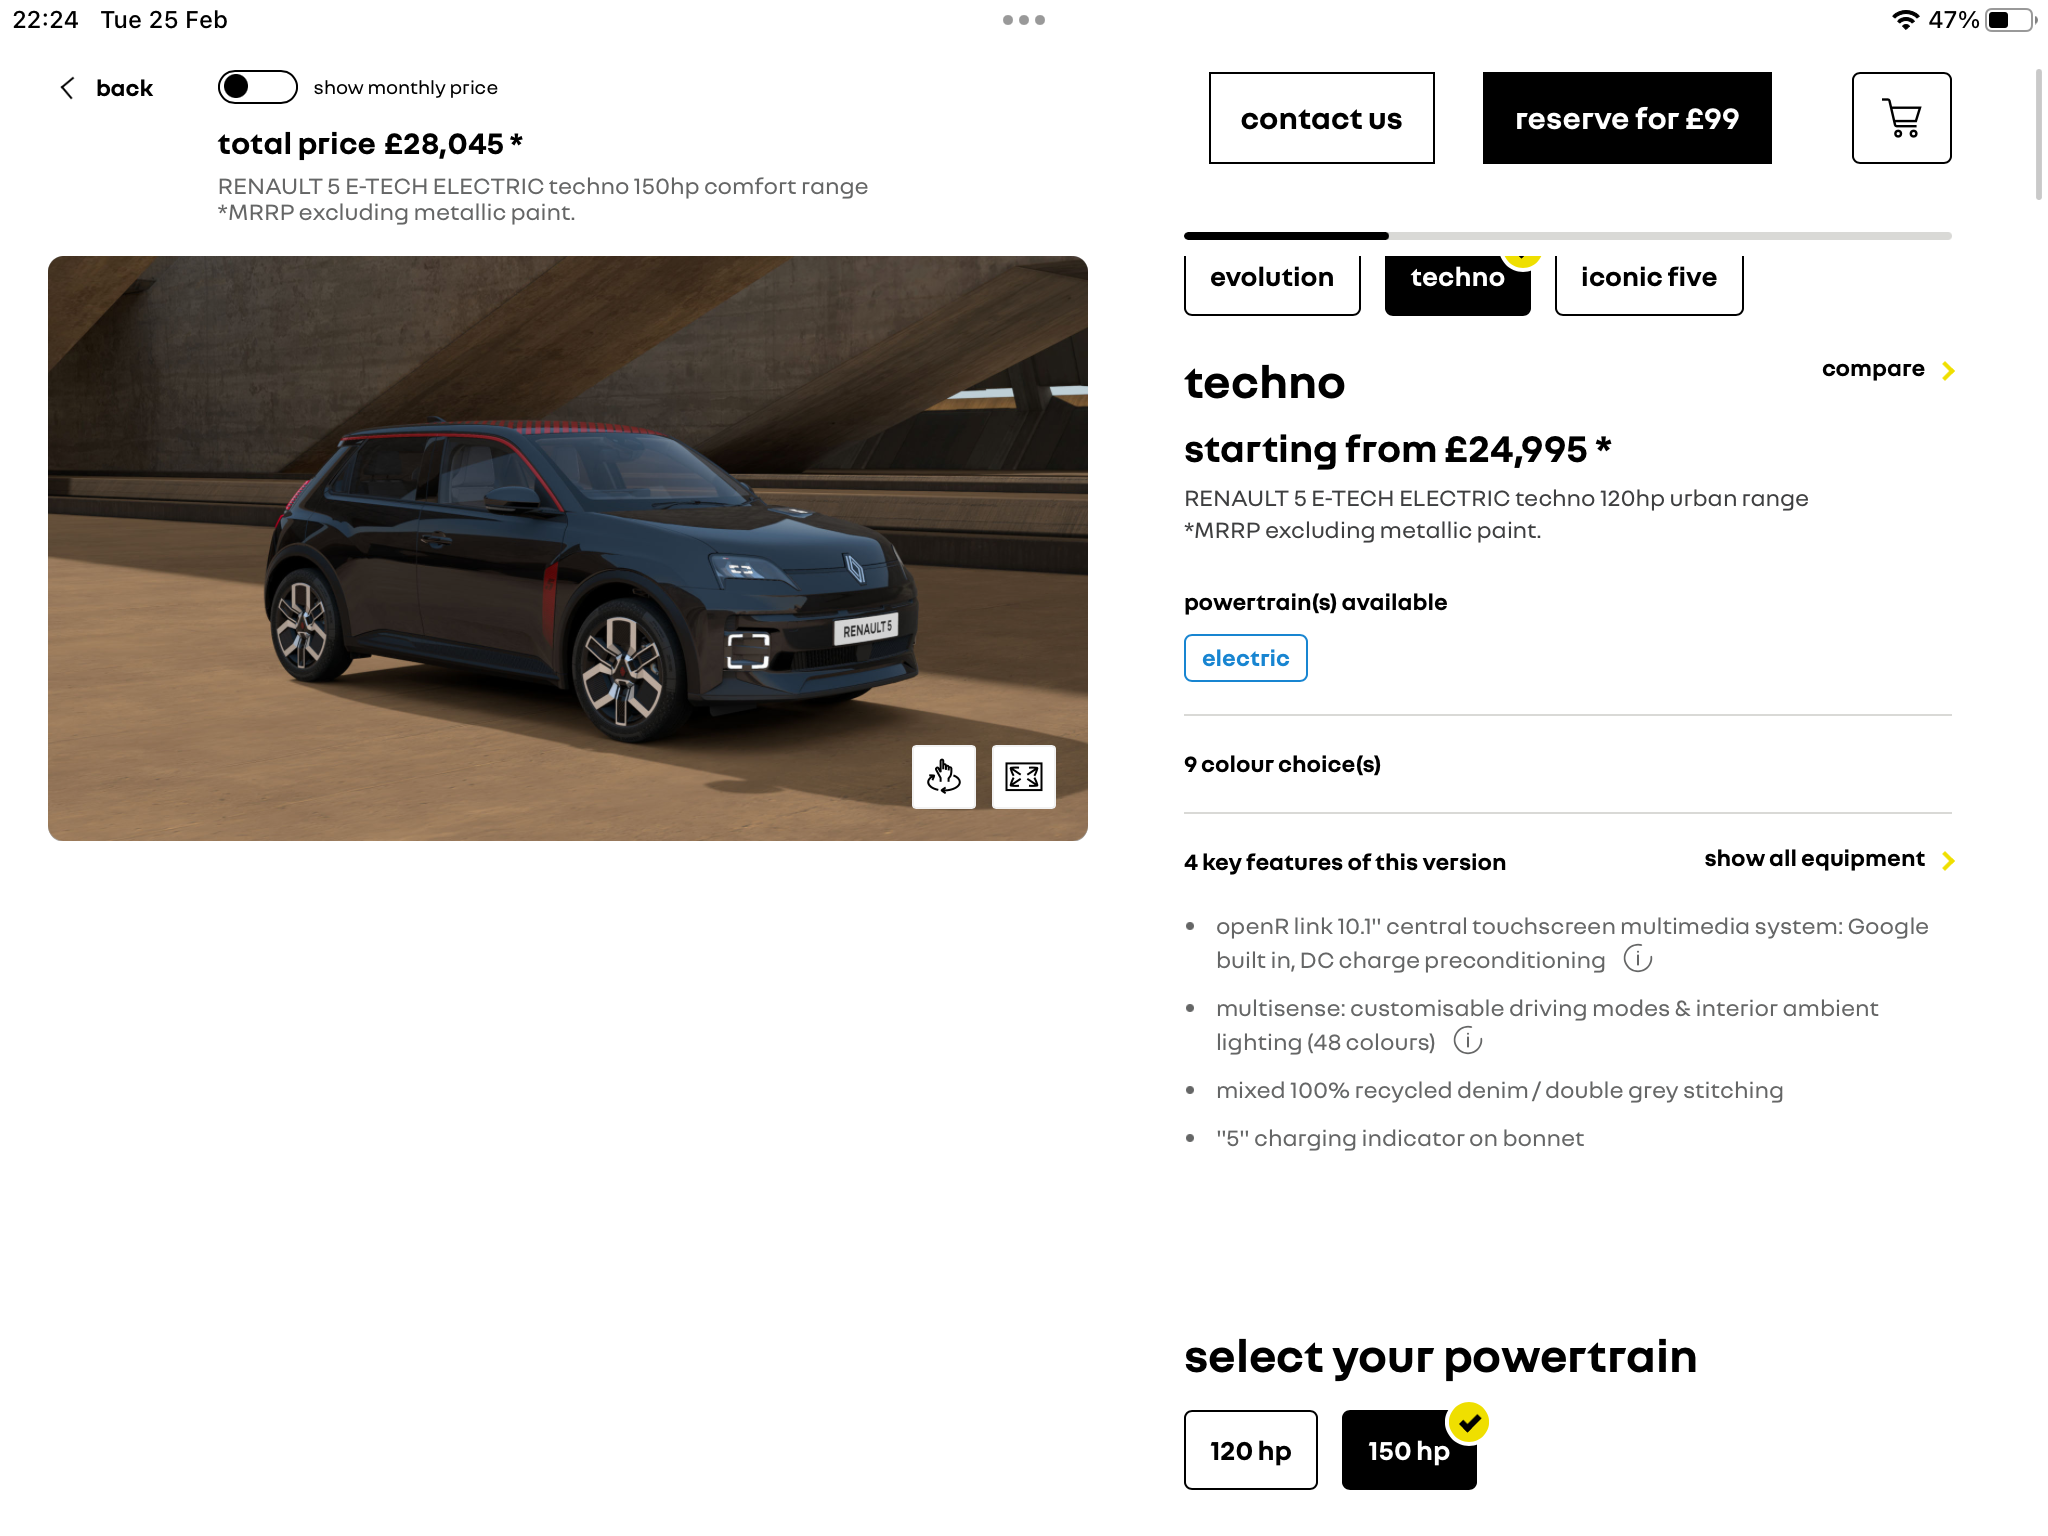Screen dimensions: 2048x1536
Task: Open the three-dot multitasking menu at top
Action: click(1024, 20)
